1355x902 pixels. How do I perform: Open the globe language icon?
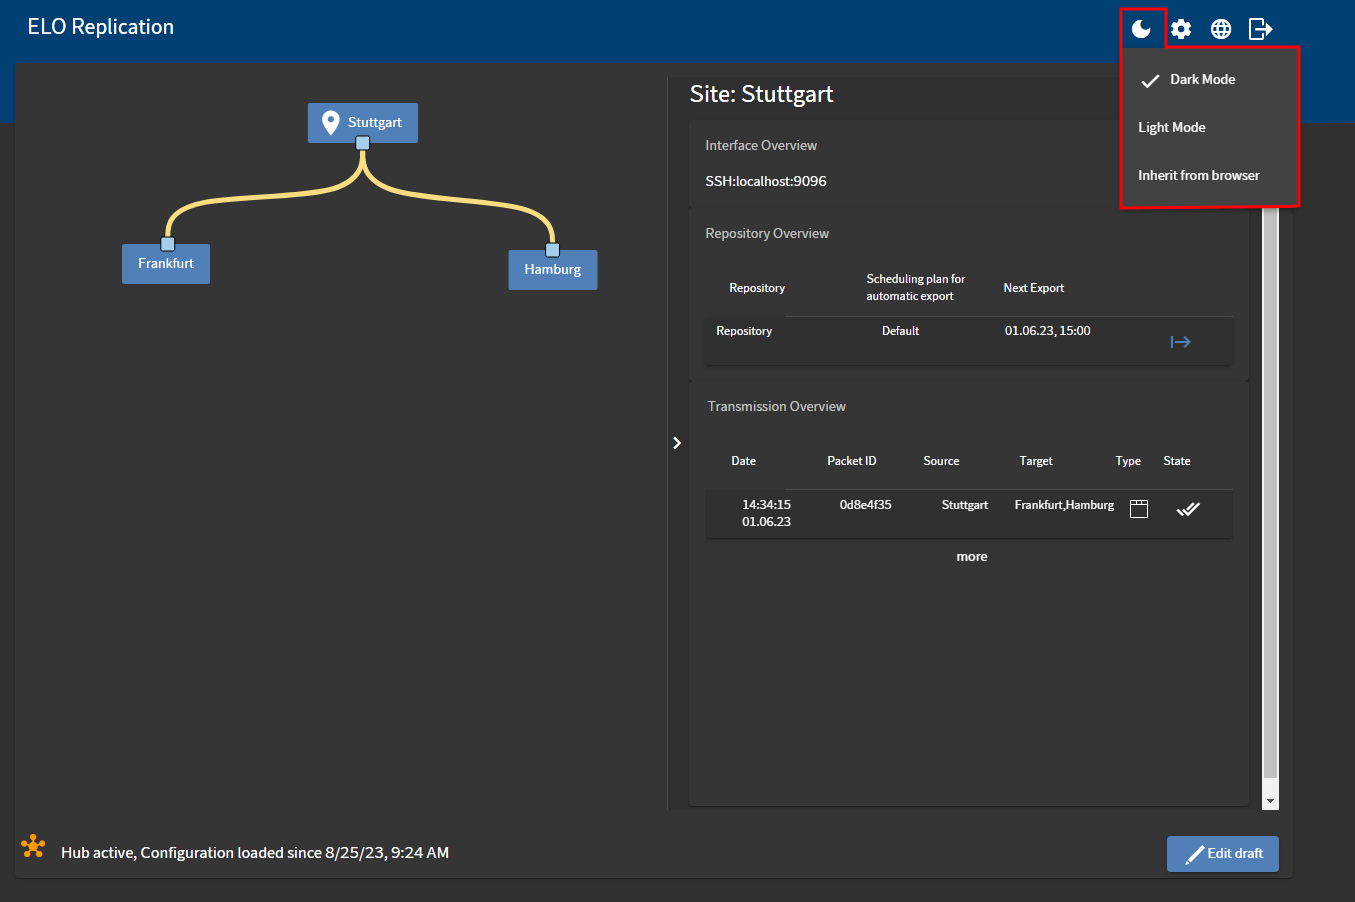(x=1221, y=29)
